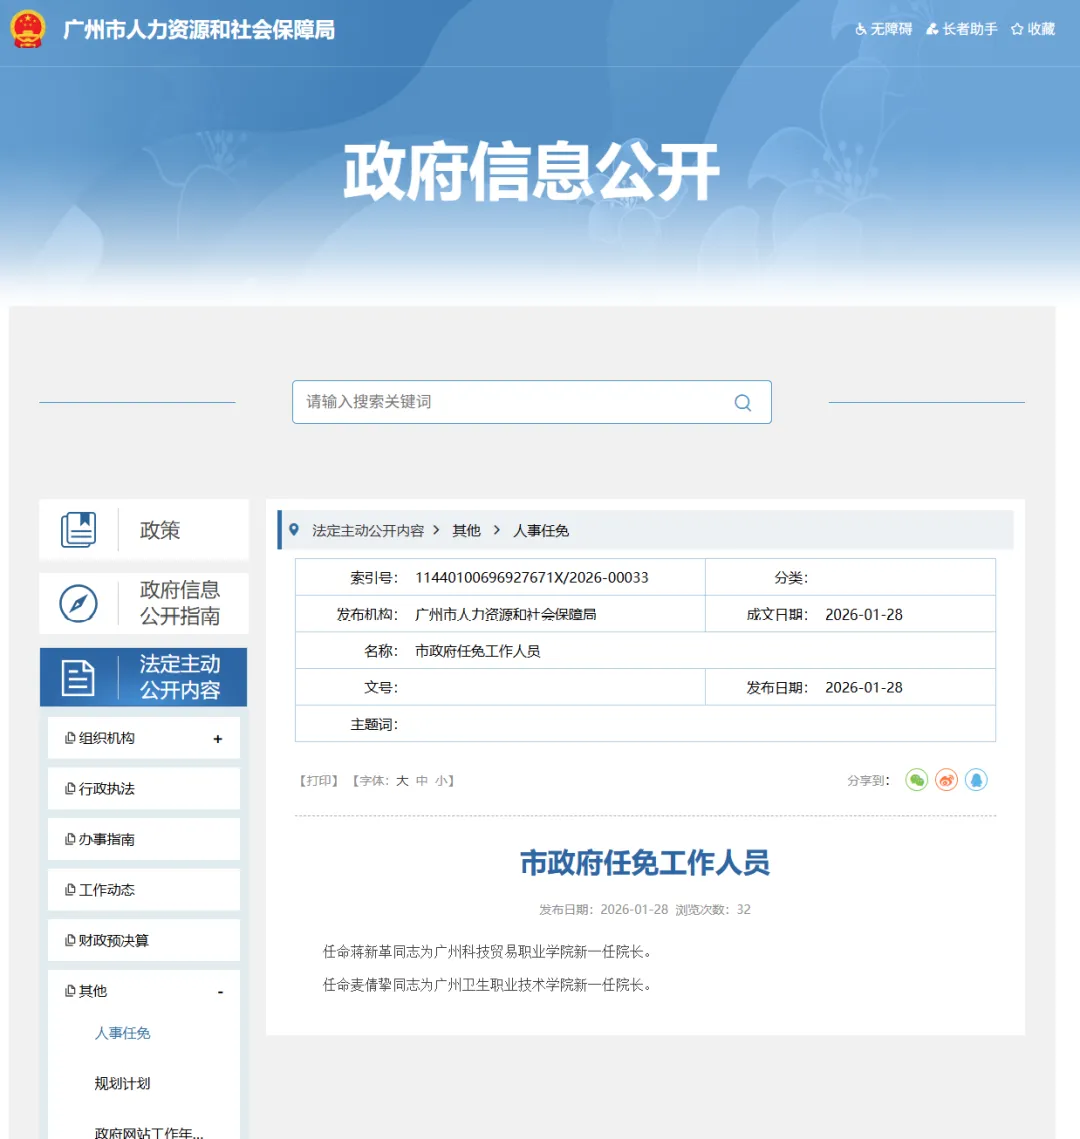The width and height of the screenshot is (1080, 1139).
Task: Open the 规划计划 sidebar link
Action: tap(122, 1083)
